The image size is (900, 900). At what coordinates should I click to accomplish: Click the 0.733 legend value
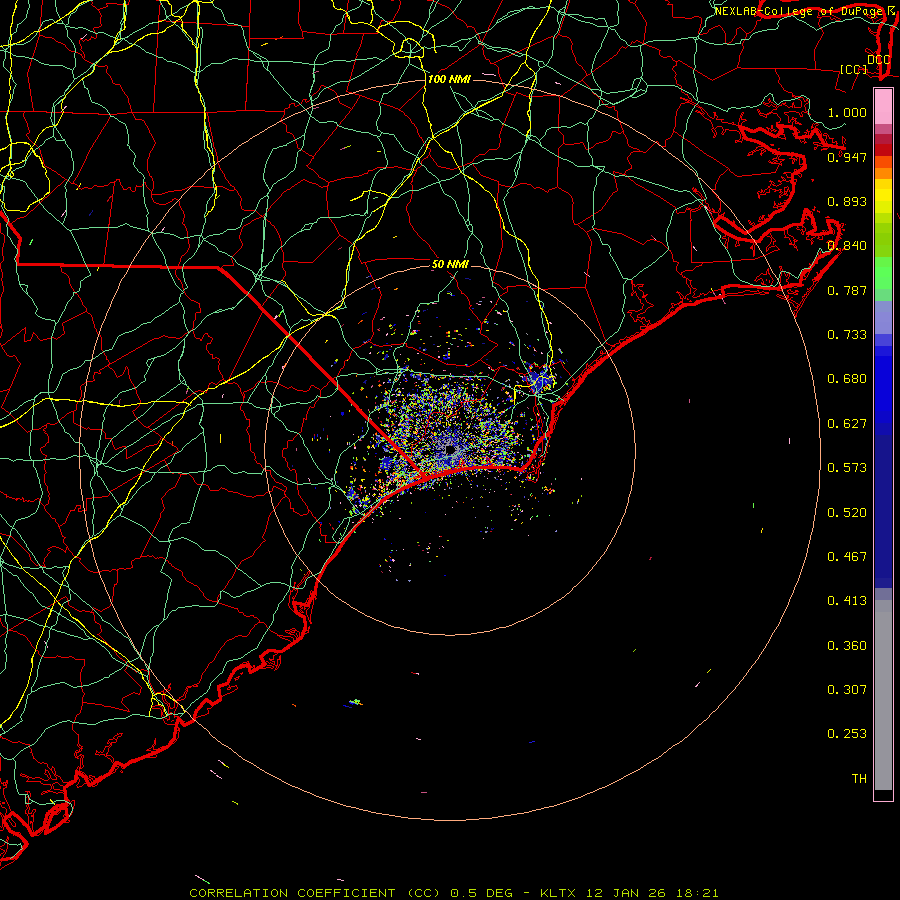[847, 335]
